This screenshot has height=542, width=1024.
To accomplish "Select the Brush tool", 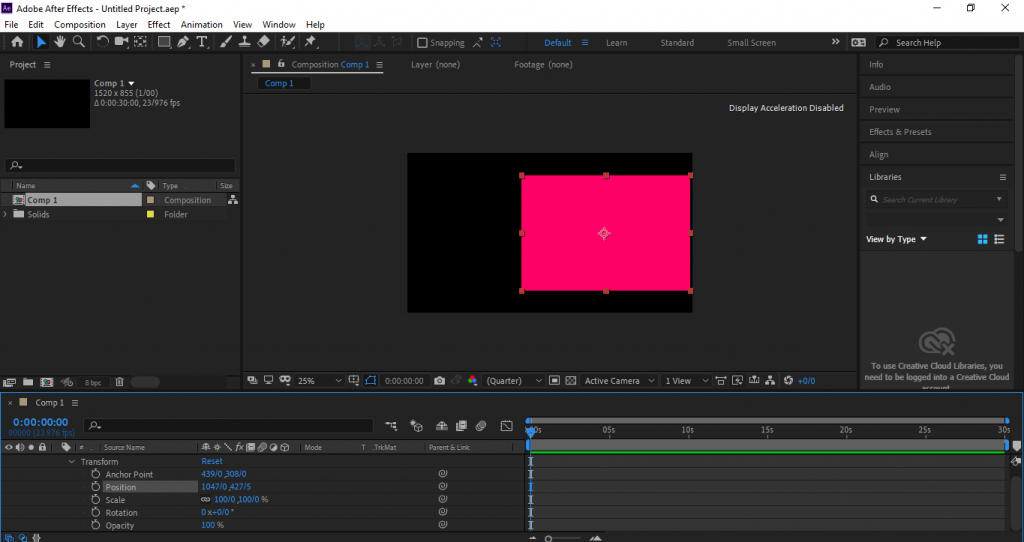I will tap(225, 42).
